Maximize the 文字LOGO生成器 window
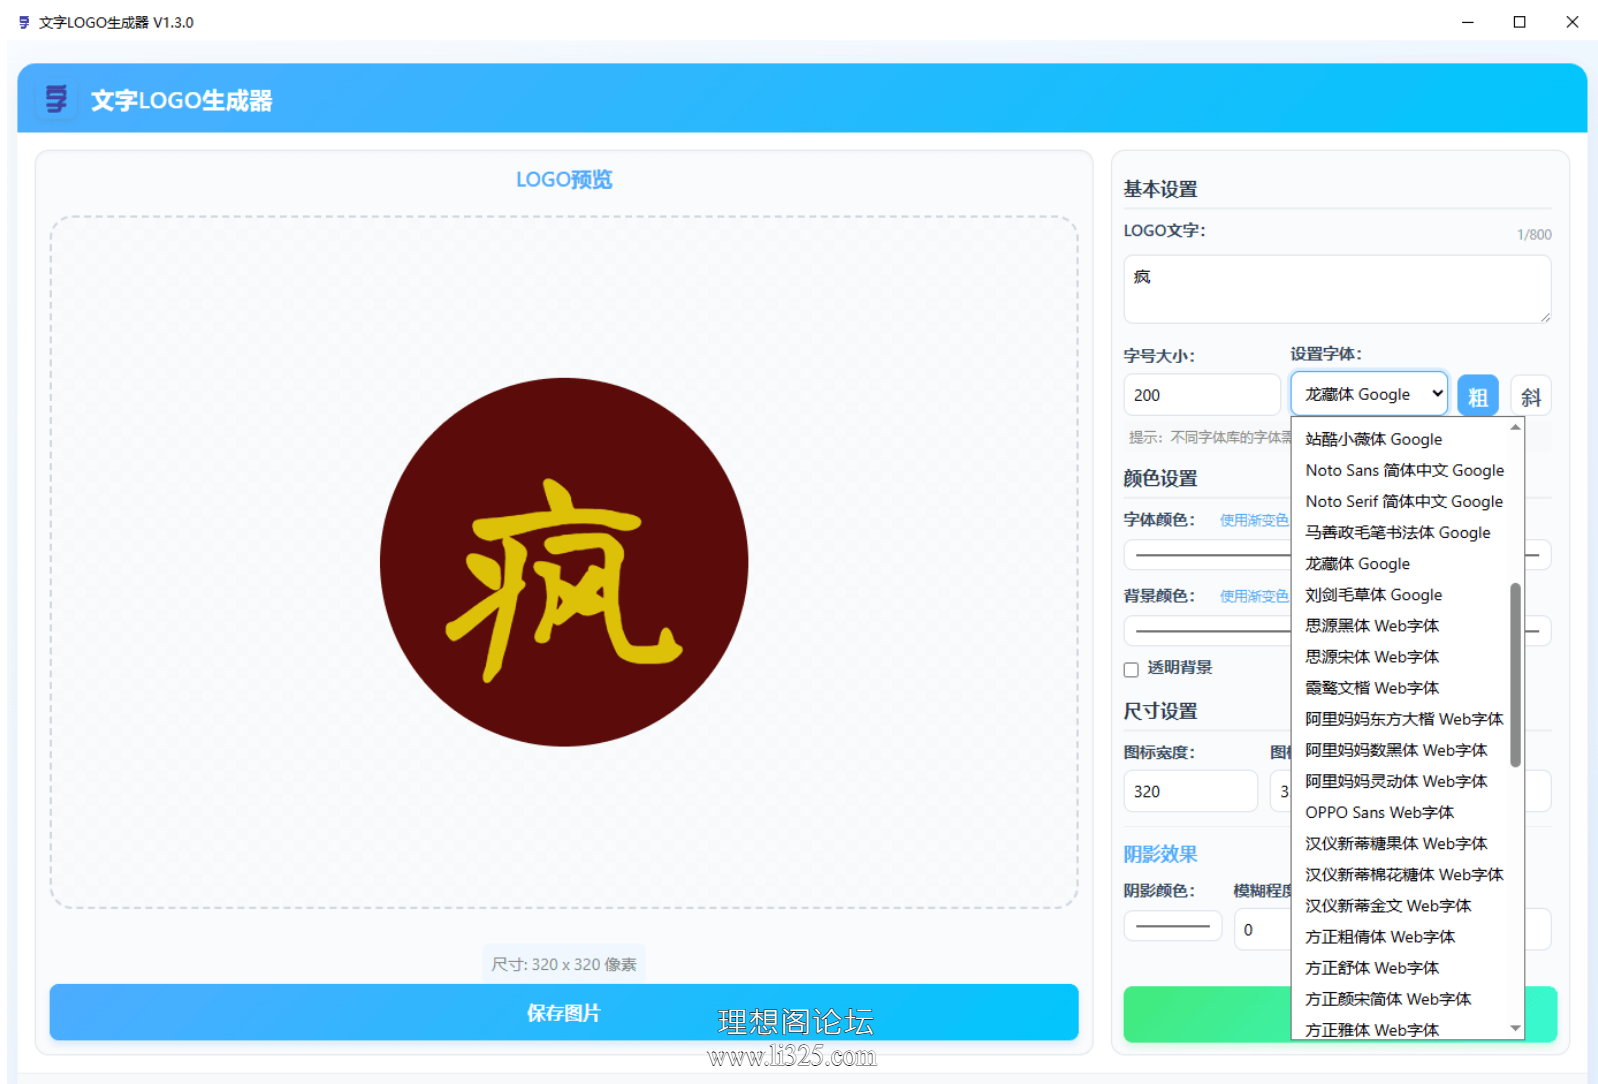Image resolution: width=1598 pixels, height=1084 pixels. click(1519, 22)
